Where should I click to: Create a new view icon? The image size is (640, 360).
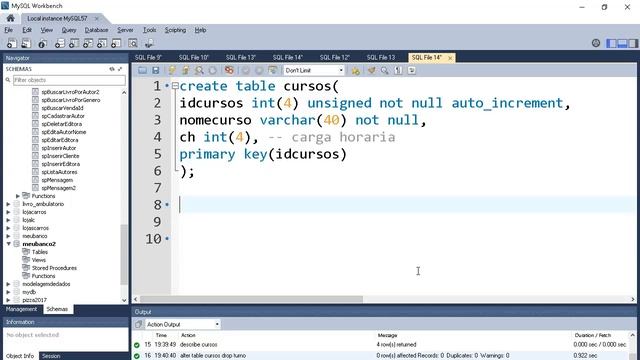tap(88, 43)
